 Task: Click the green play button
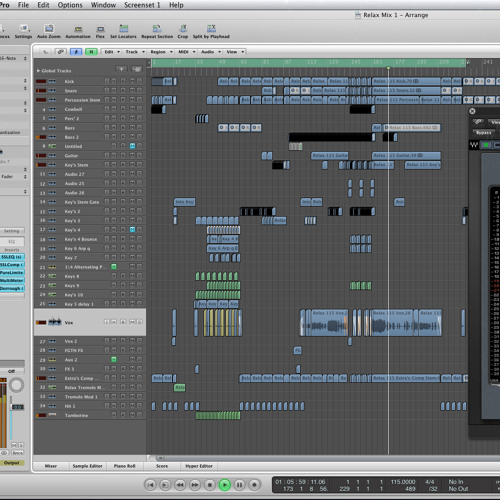225,485
